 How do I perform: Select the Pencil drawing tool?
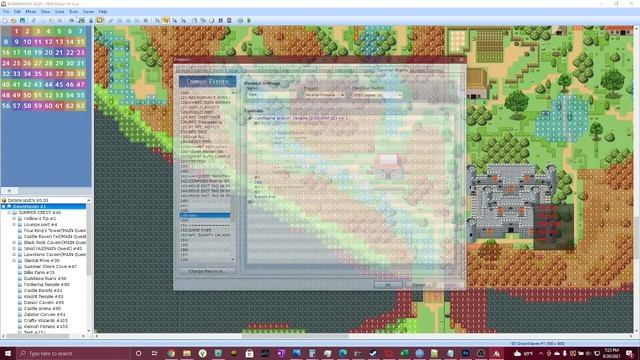[111, 20]
